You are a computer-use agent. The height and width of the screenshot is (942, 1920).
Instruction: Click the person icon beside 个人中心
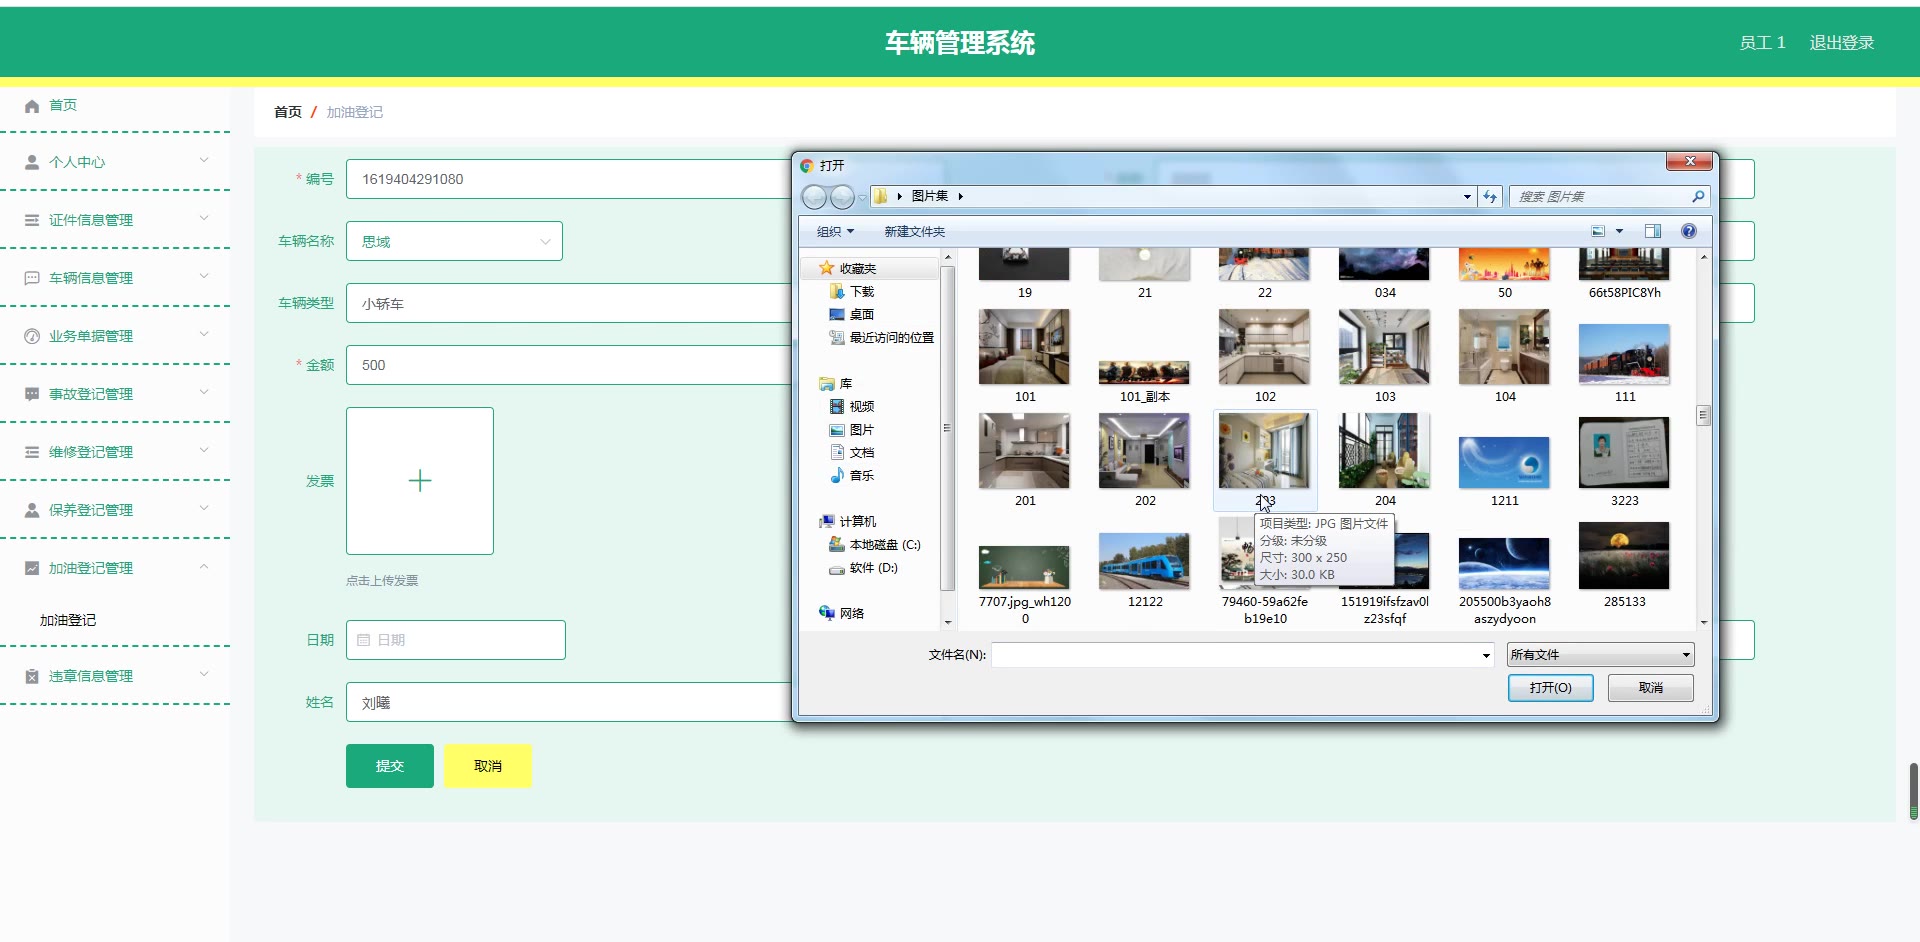coord(32,162)
